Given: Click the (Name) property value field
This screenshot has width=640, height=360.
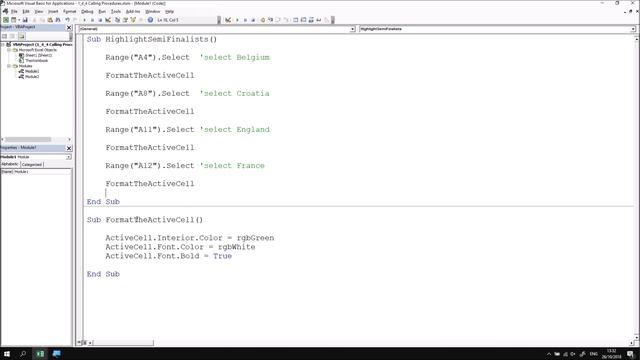Looking at the screenshot, I should pyautogui.click(x=42, y=172).
